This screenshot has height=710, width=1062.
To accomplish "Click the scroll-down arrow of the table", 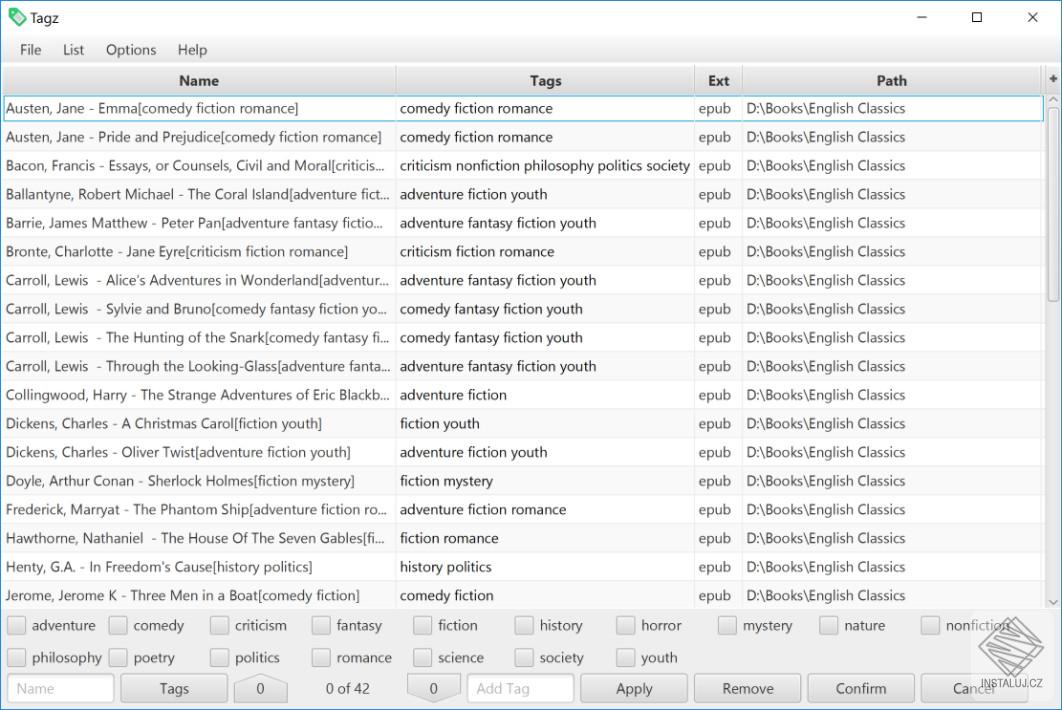I will pos(1052,602).
